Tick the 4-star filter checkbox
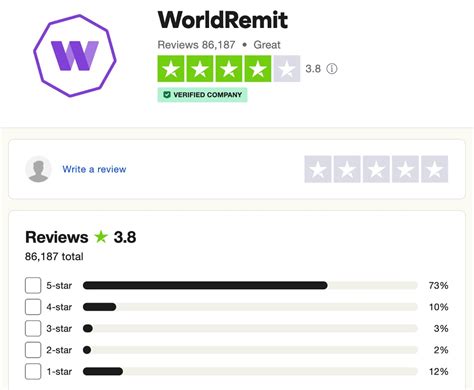The width and height of the screenshot is (474, 390). point(33,307)
